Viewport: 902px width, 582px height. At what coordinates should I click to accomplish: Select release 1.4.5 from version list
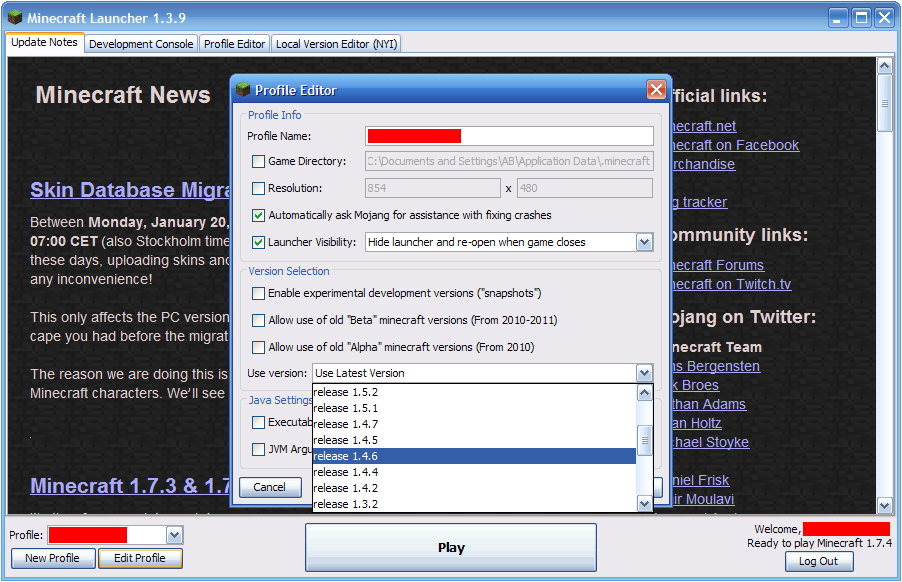[x=475, y=441]
